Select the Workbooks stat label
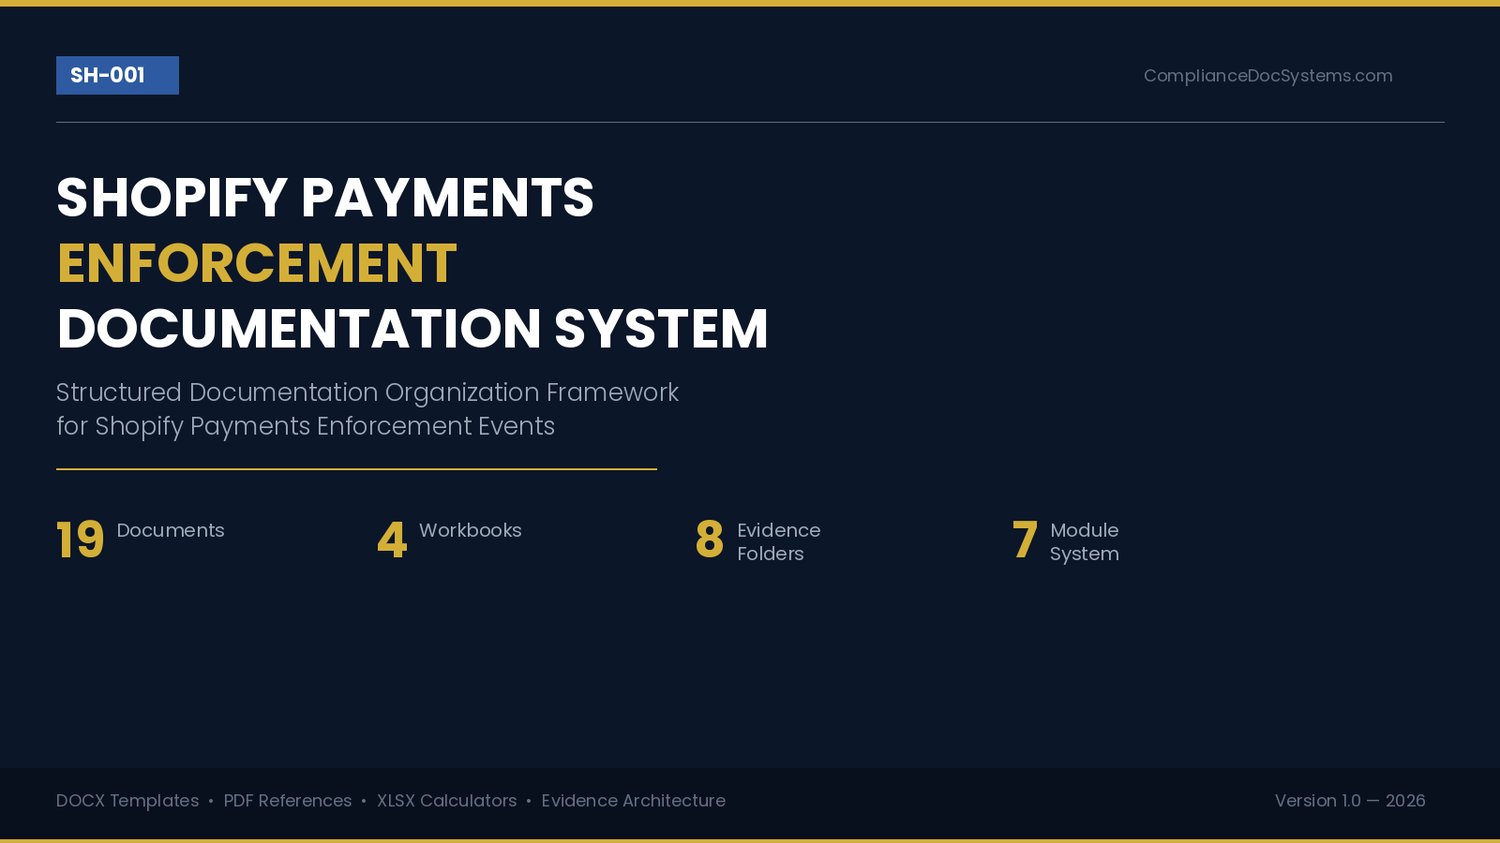This screenshot has width=1500, height=843. pyautogui.click(x=470, y=530)
